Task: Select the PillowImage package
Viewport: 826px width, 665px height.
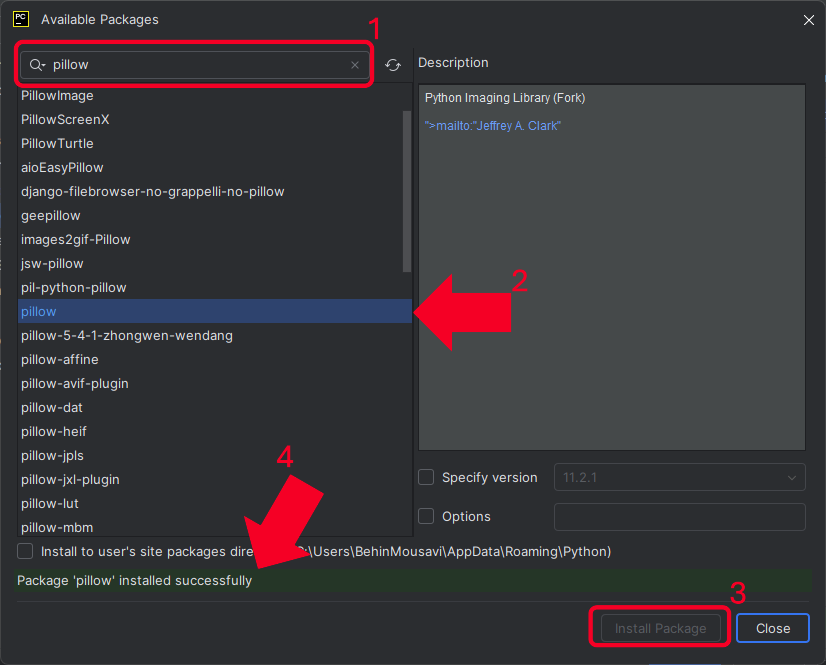Action: click(x=57, y=96)
